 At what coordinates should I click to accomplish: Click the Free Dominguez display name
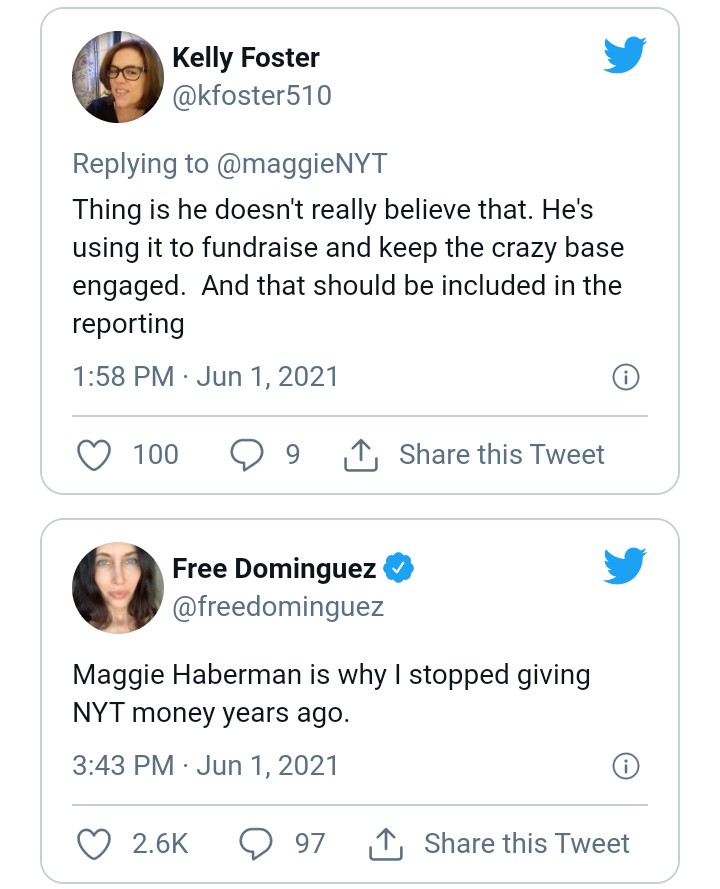pyautogui.click(x=274, y=569)
